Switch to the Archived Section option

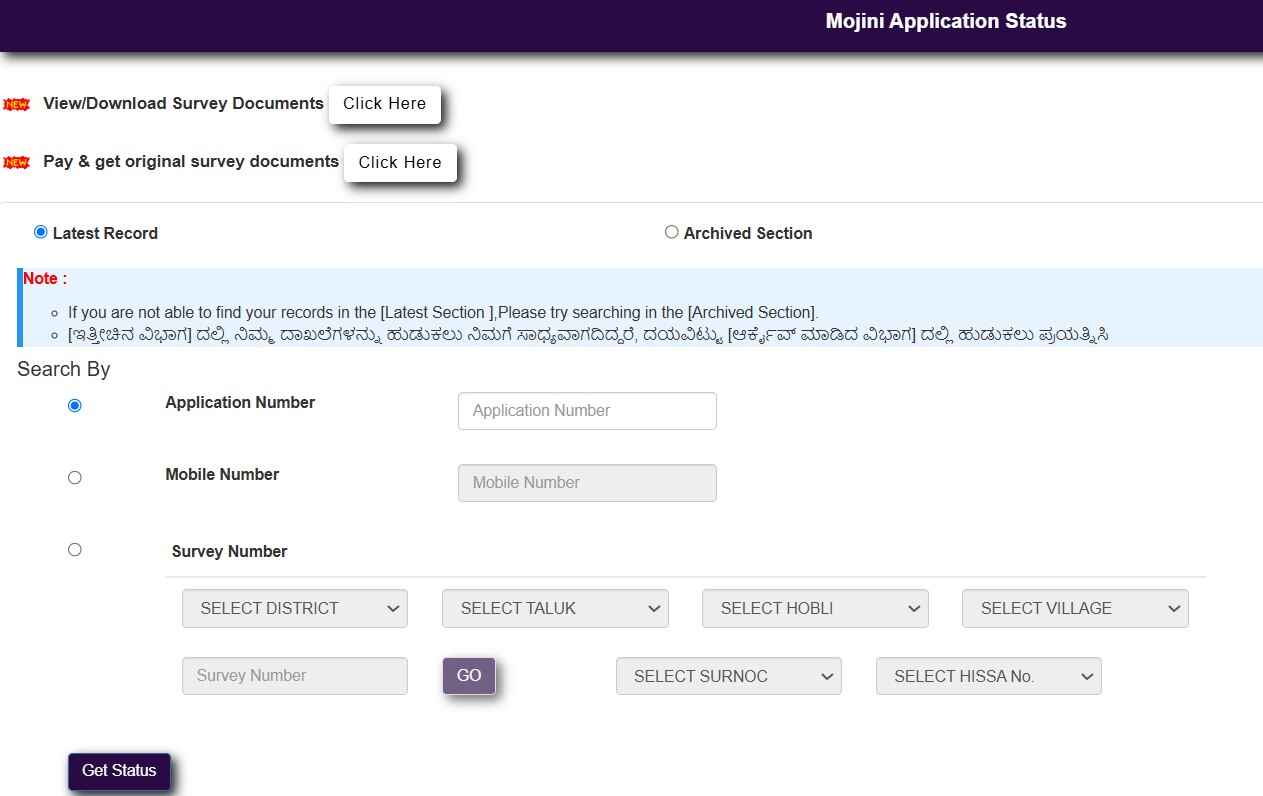[671, 231]
